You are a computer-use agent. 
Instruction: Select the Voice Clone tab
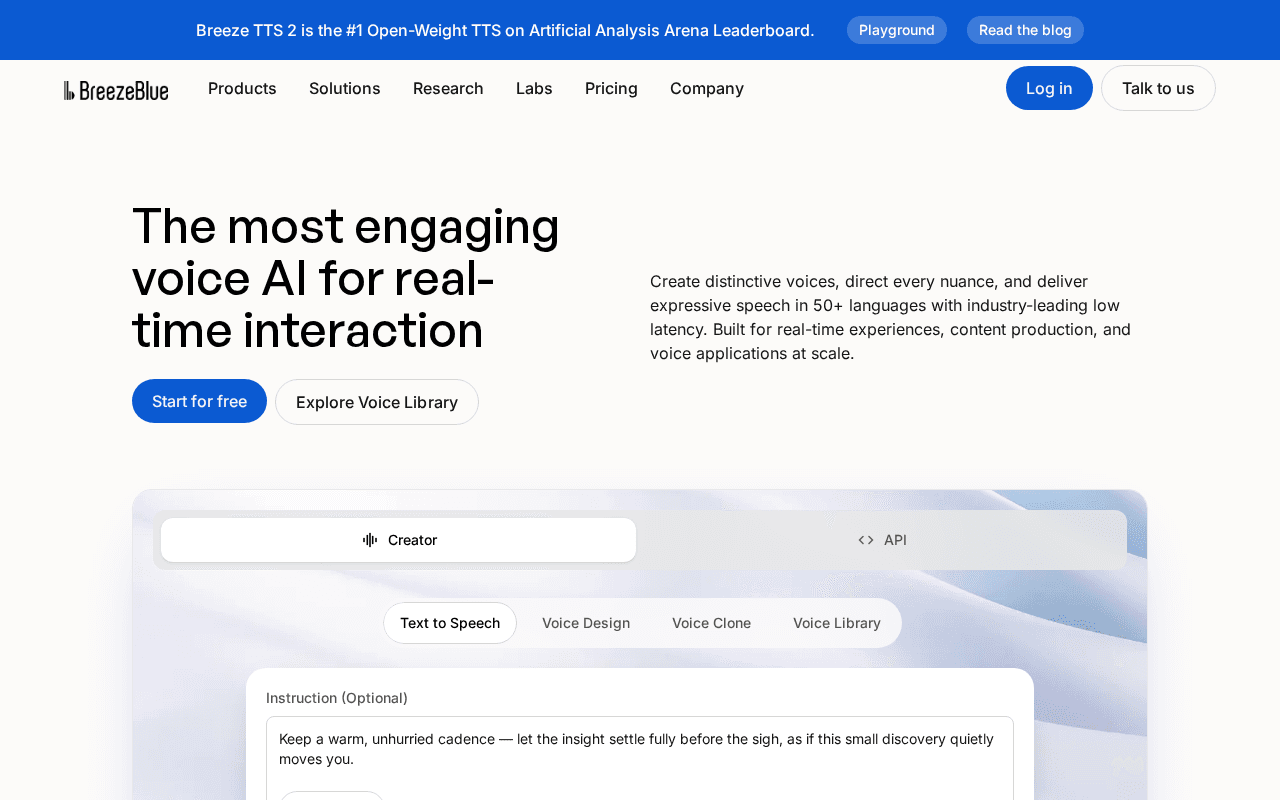711,623
